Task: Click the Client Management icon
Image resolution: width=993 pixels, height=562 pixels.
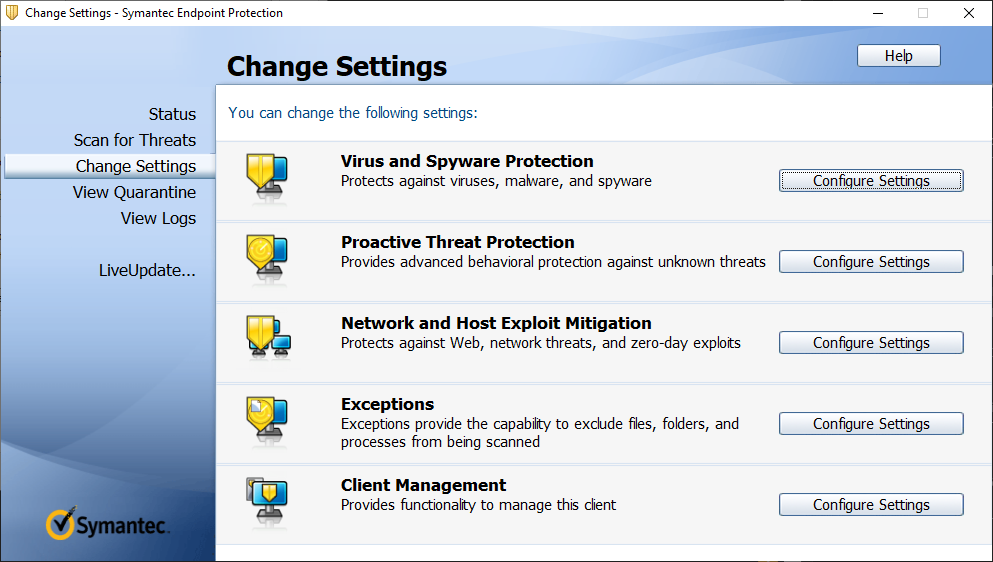Action: 266,498
